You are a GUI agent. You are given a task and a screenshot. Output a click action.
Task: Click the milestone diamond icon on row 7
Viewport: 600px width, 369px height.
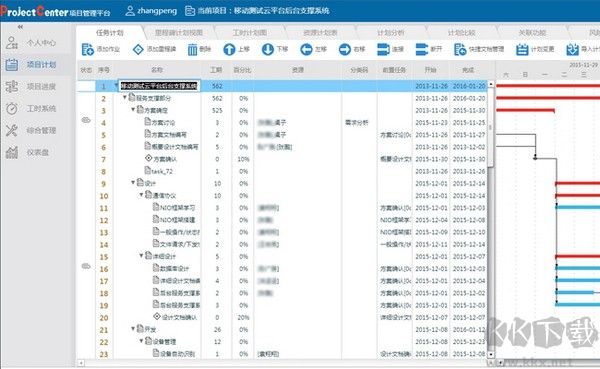[148, 158]
